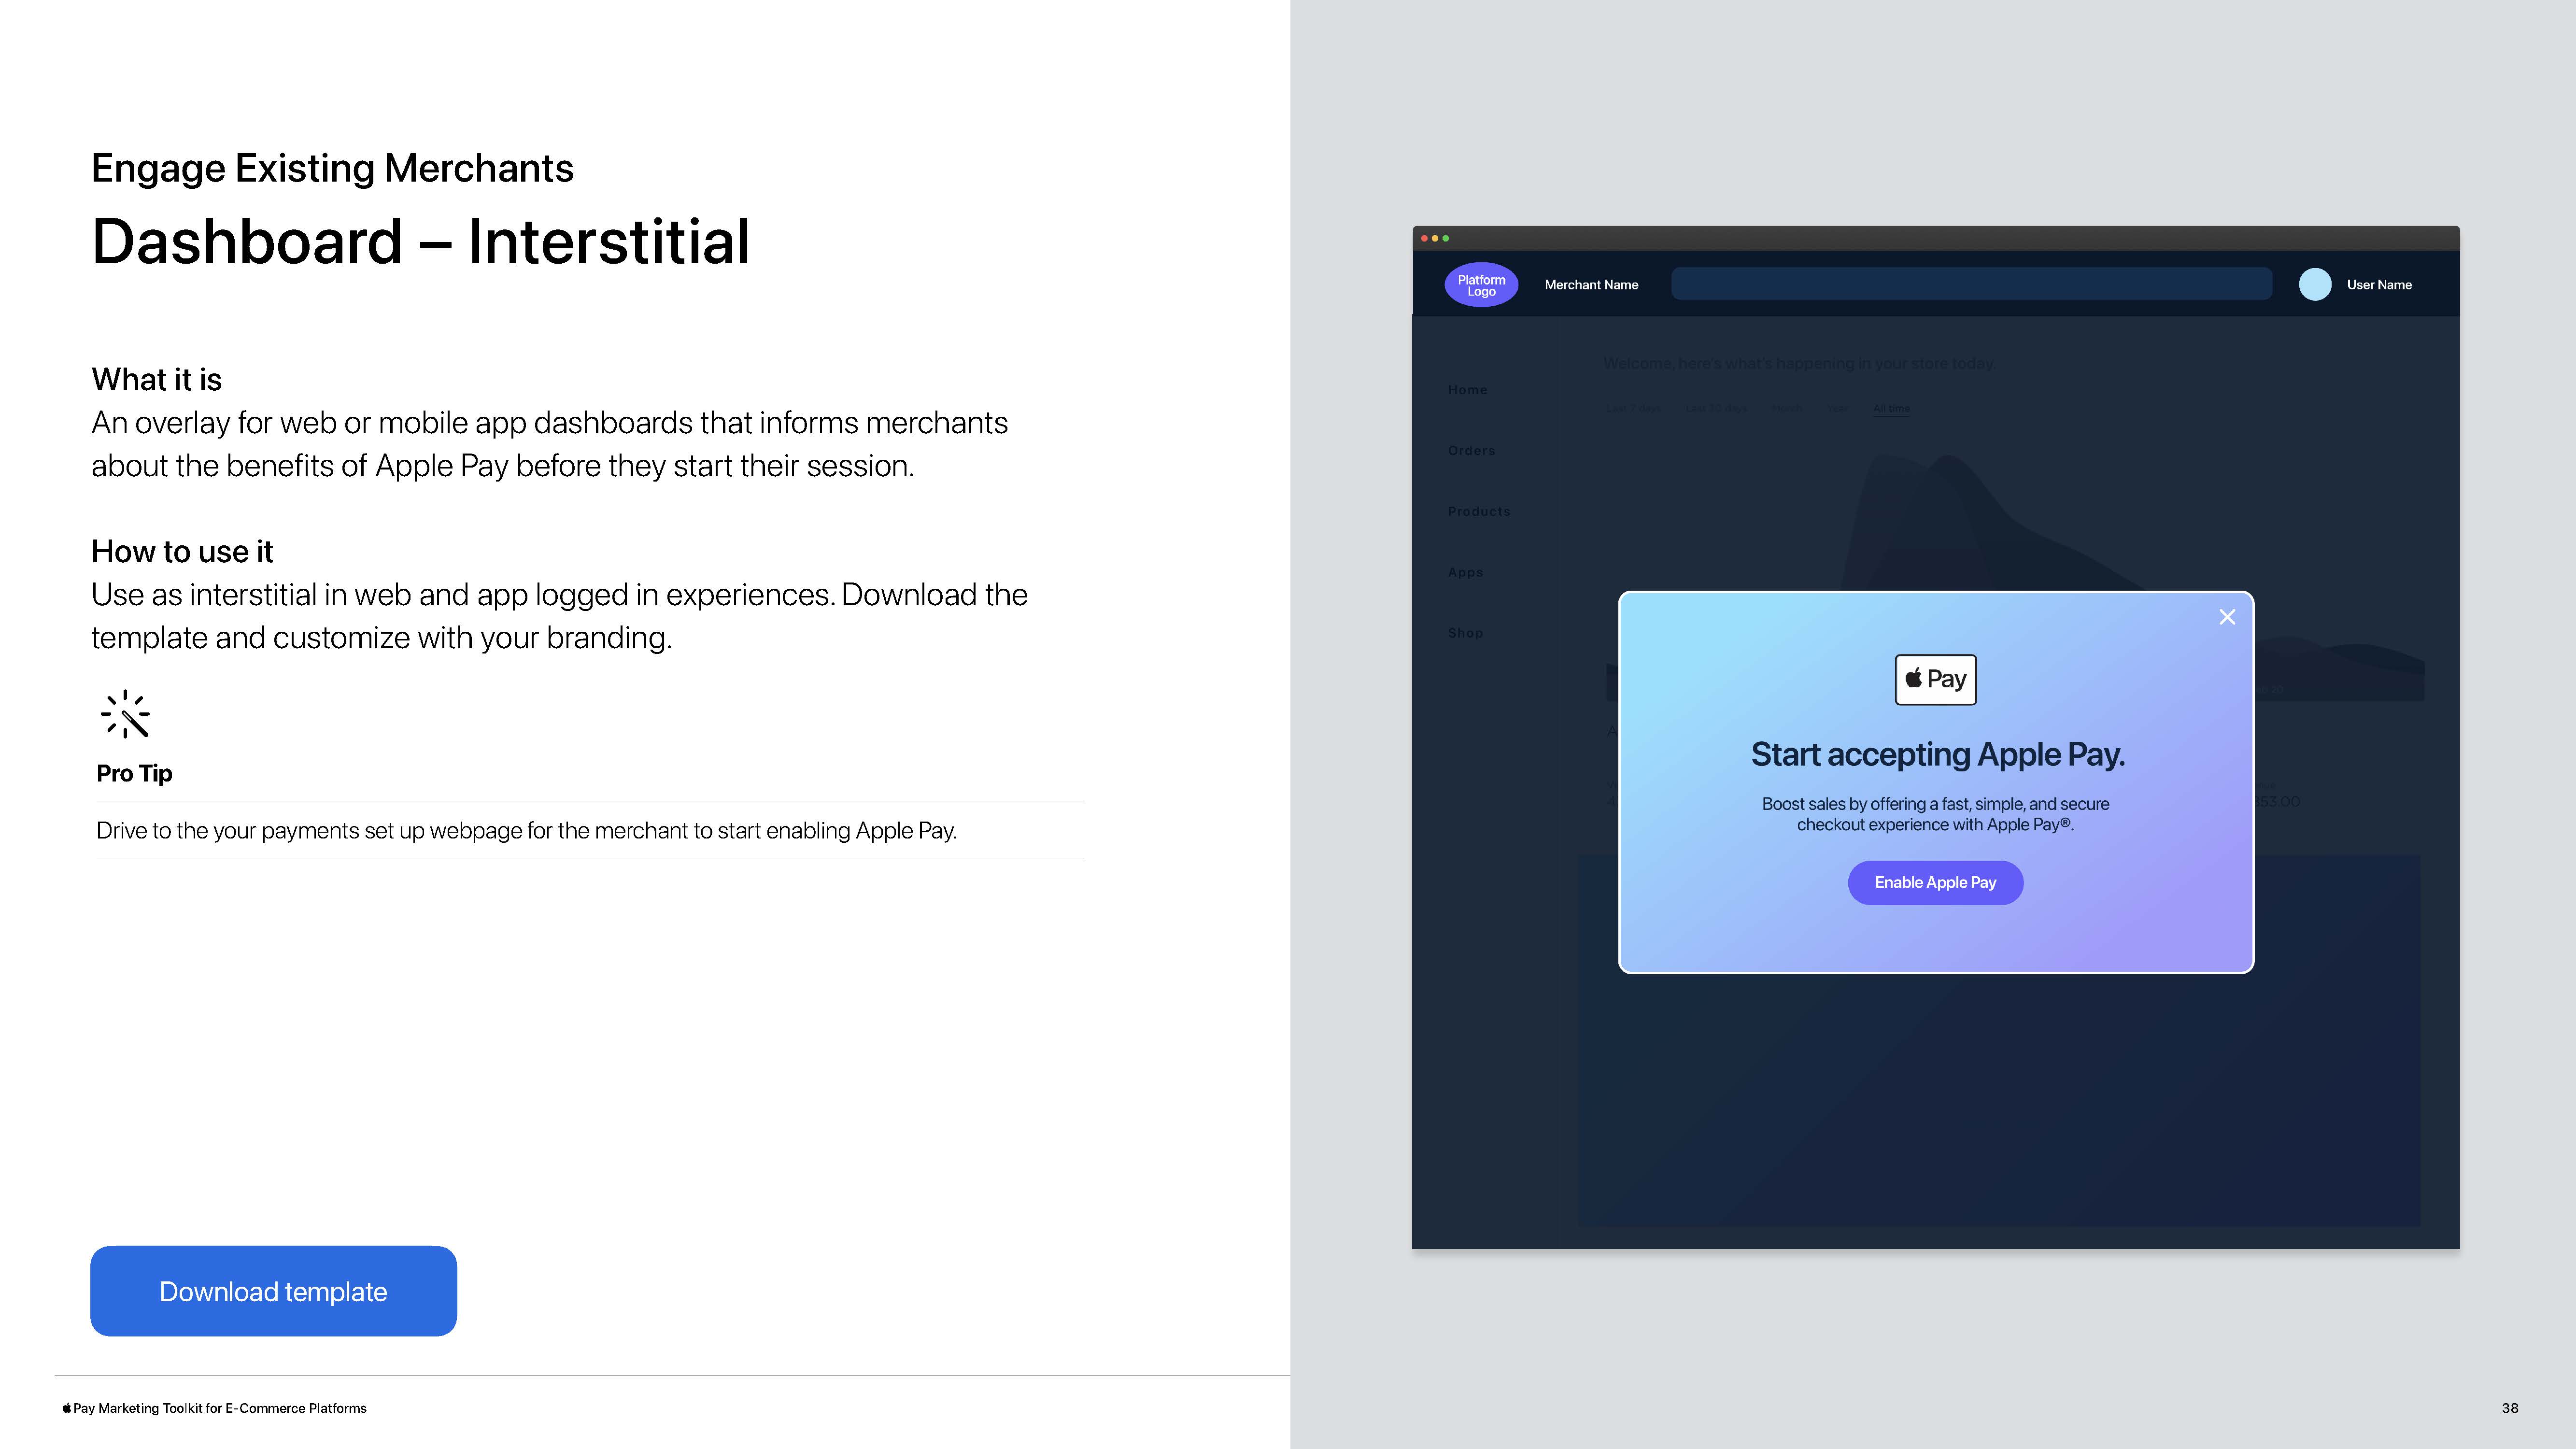Click the "Boost sales by offering" description text
2576x1449 pixels.
pos(1935,814)
